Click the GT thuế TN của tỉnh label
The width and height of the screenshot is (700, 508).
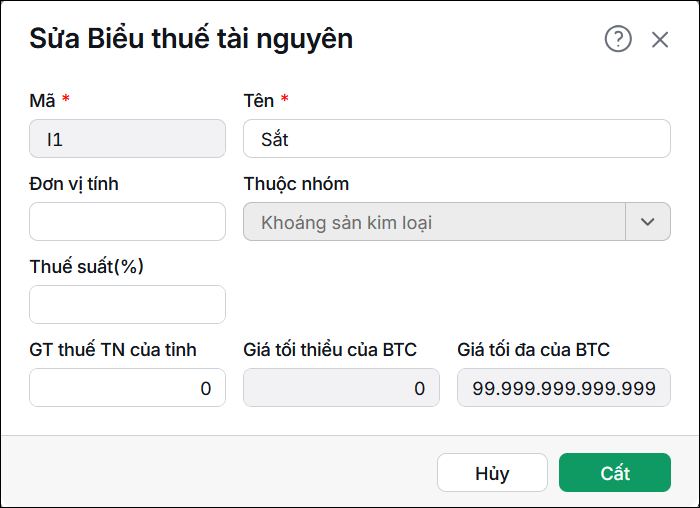click(113, 350)
